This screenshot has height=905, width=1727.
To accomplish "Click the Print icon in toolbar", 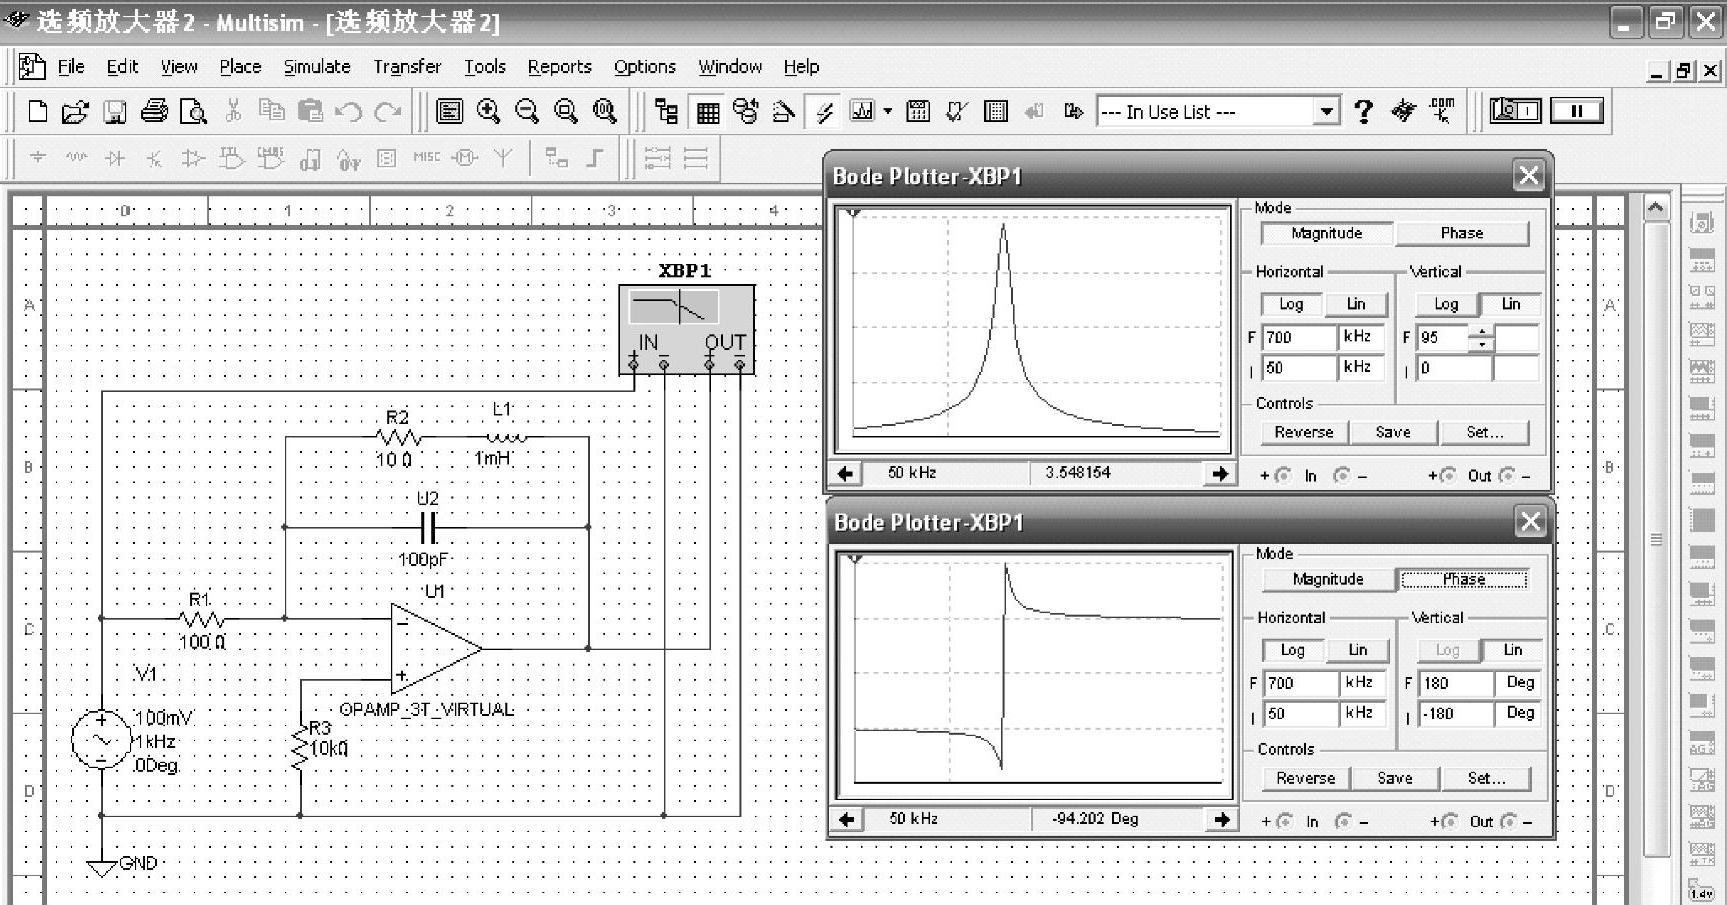I will (154, 112).
